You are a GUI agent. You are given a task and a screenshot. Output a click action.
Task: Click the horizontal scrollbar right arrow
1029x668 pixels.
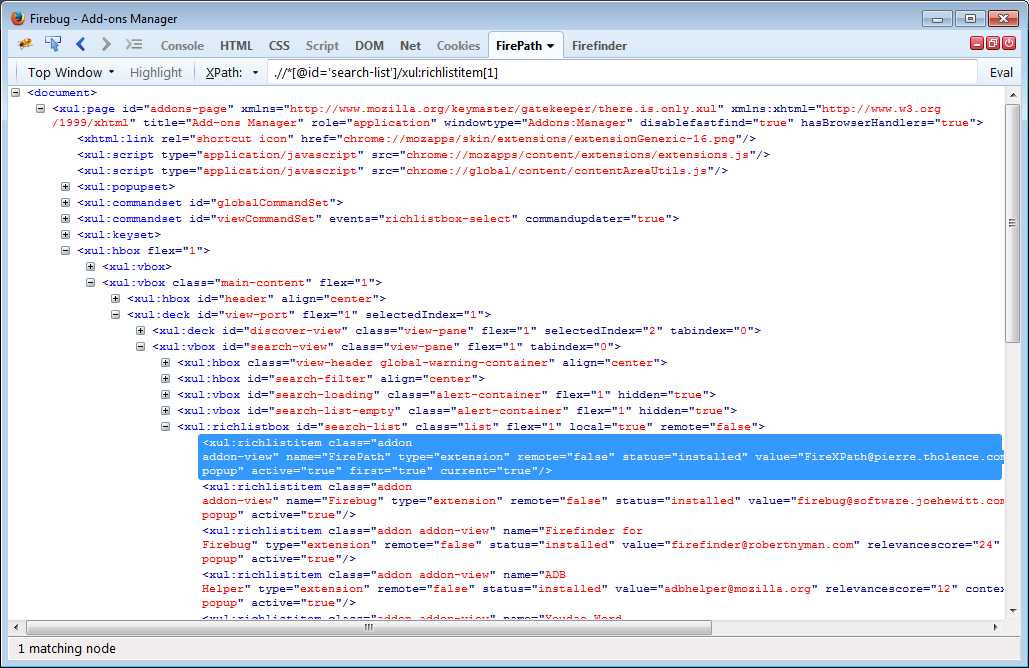coord(996,627)
